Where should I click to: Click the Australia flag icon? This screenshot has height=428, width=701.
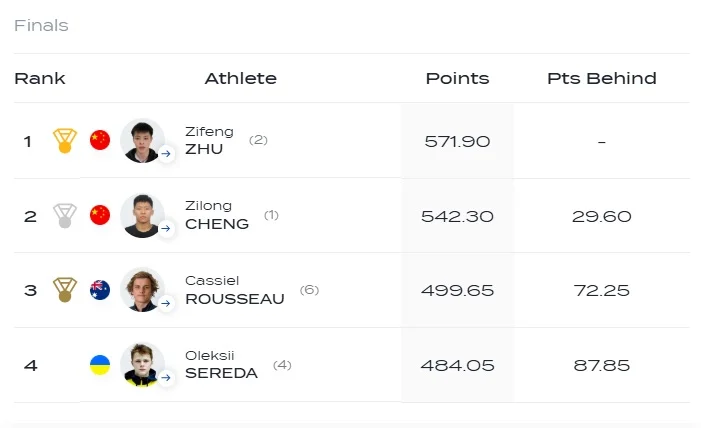coord(99,290)
